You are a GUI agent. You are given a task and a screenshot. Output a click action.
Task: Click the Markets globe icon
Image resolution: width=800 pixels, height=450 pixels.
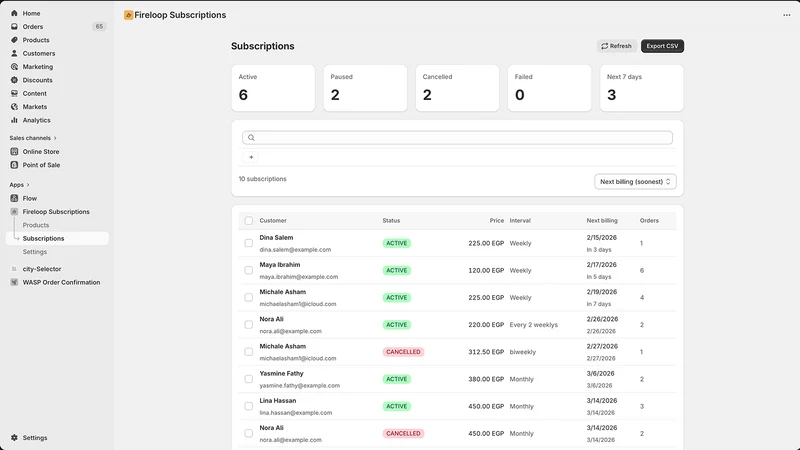tap(14, 107)
